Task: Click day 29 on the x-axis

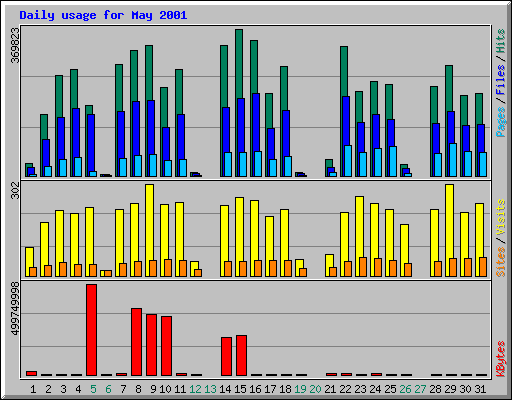Action: (x=450, y=389)
